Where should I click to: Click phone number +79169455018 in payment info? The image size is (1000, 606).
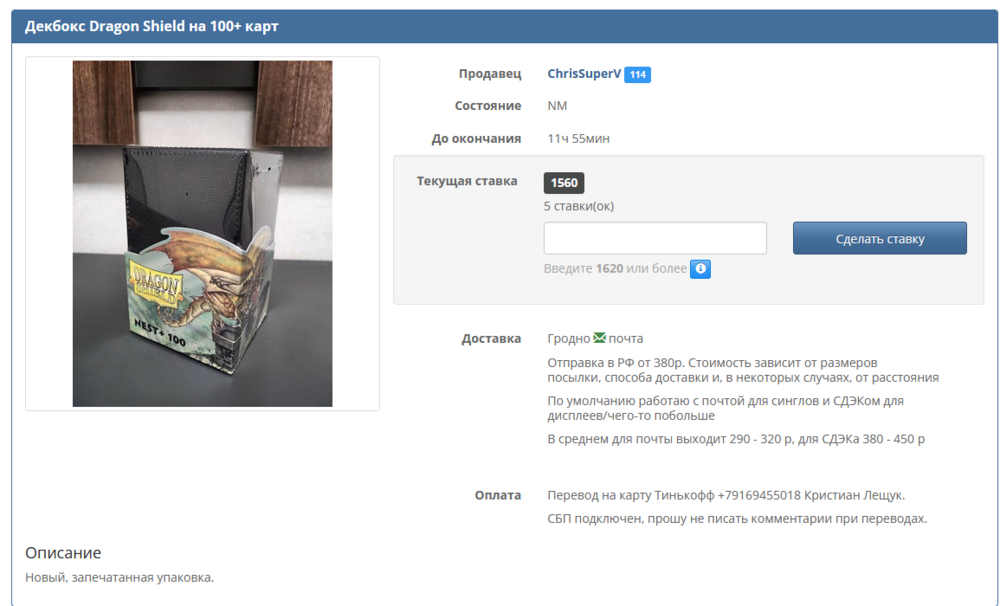(x=759, y=495)
